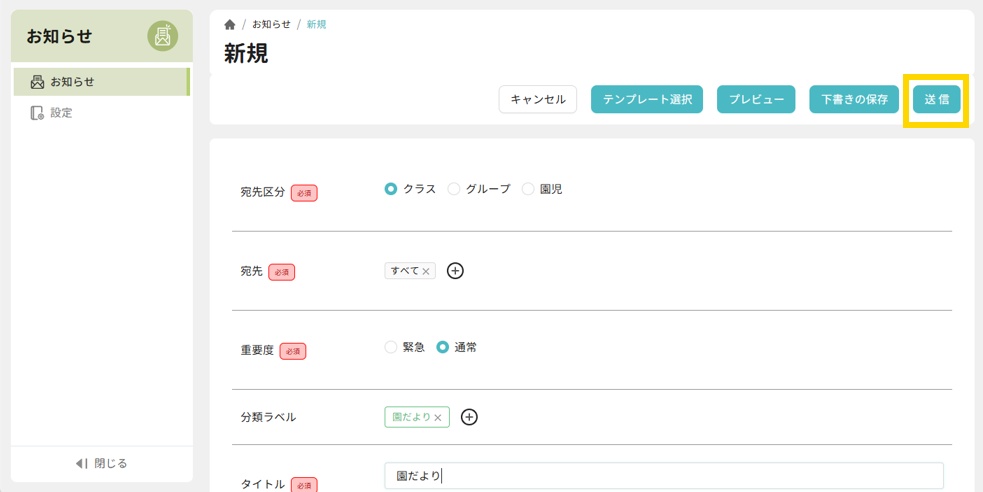The width and height of the screenshot is (983, 492).
Task: Remove the 園だより label tag
Action: click(x=438, y=417)
